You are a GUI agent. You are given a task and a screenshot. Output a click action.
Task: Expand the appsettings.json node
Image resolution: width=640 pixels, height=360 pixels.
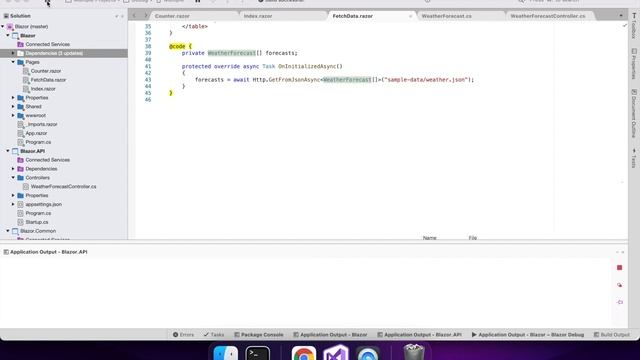click(x=13, y=204)
